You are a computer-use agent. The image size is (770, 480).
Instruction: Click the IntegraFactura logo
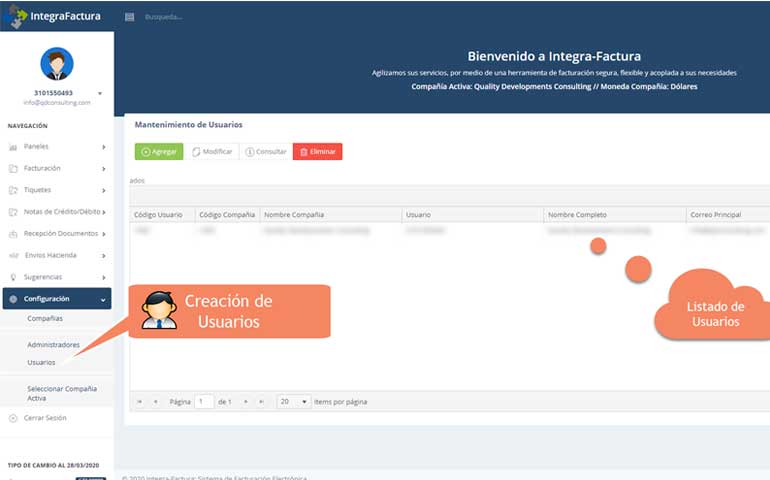pyautogui.click(x=55, y=16)
